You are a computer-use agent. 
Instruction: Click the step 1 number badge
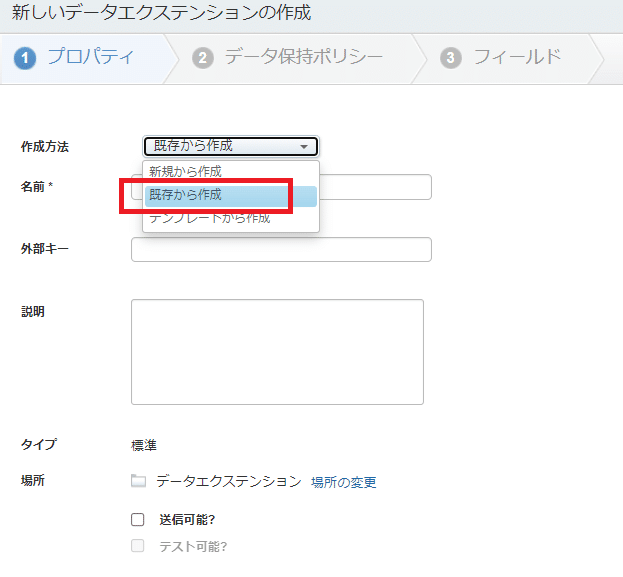pyautogui.click(x=25, y=58)
